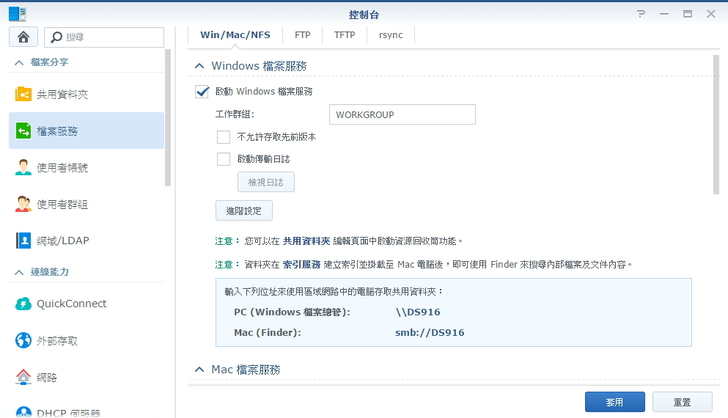Open the 網域/LDAP icon
This screenshot has height=418, width=728.
tap(23, 241)
